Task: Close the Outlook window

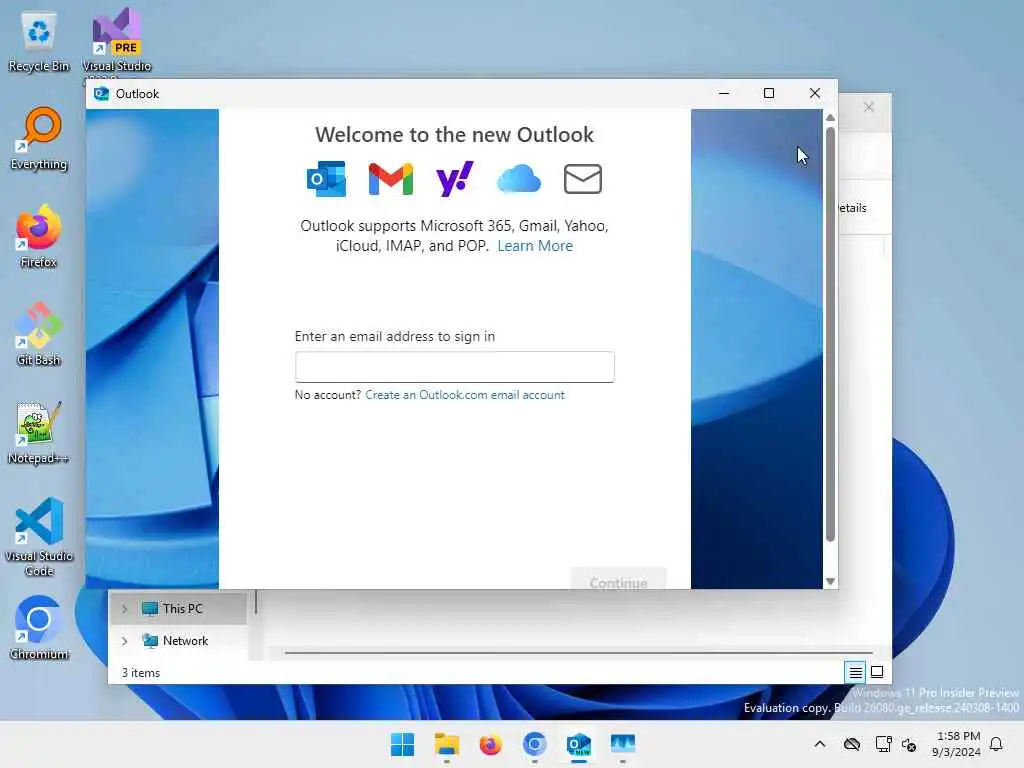Action: 814,93
